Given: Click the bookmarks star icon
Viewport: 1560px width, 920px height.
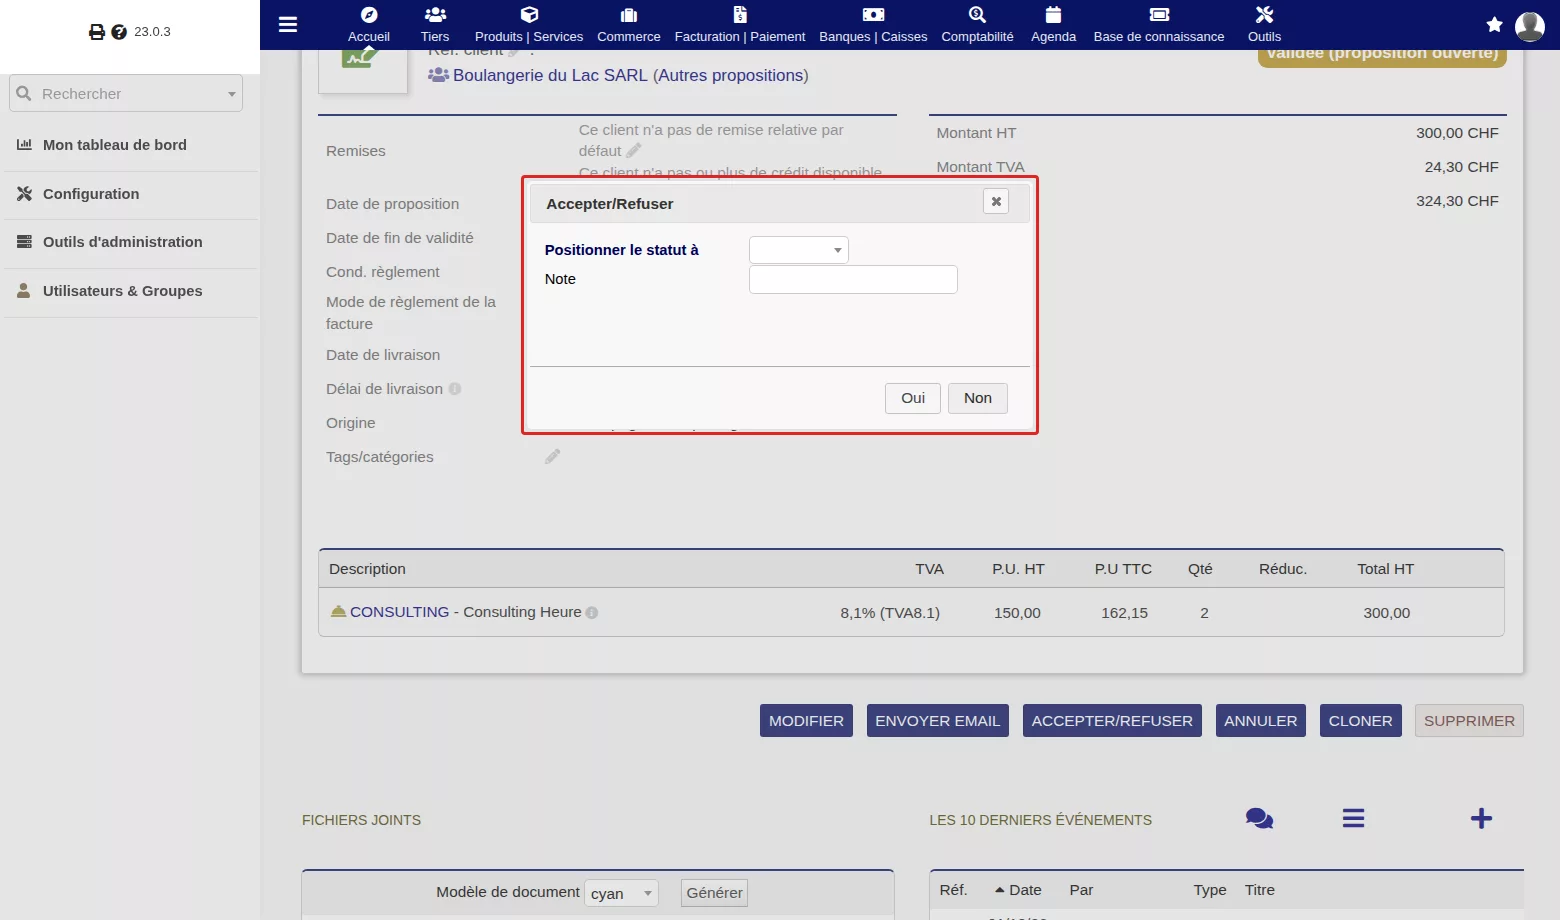Looking at the screenshot, I should (1494, 25).
